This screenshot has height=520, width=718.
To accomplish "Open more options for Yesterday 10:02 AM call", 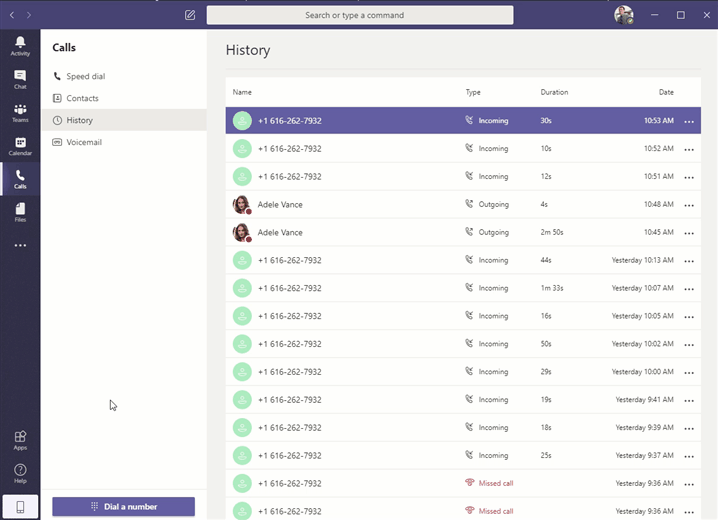I will pos(689,345).
